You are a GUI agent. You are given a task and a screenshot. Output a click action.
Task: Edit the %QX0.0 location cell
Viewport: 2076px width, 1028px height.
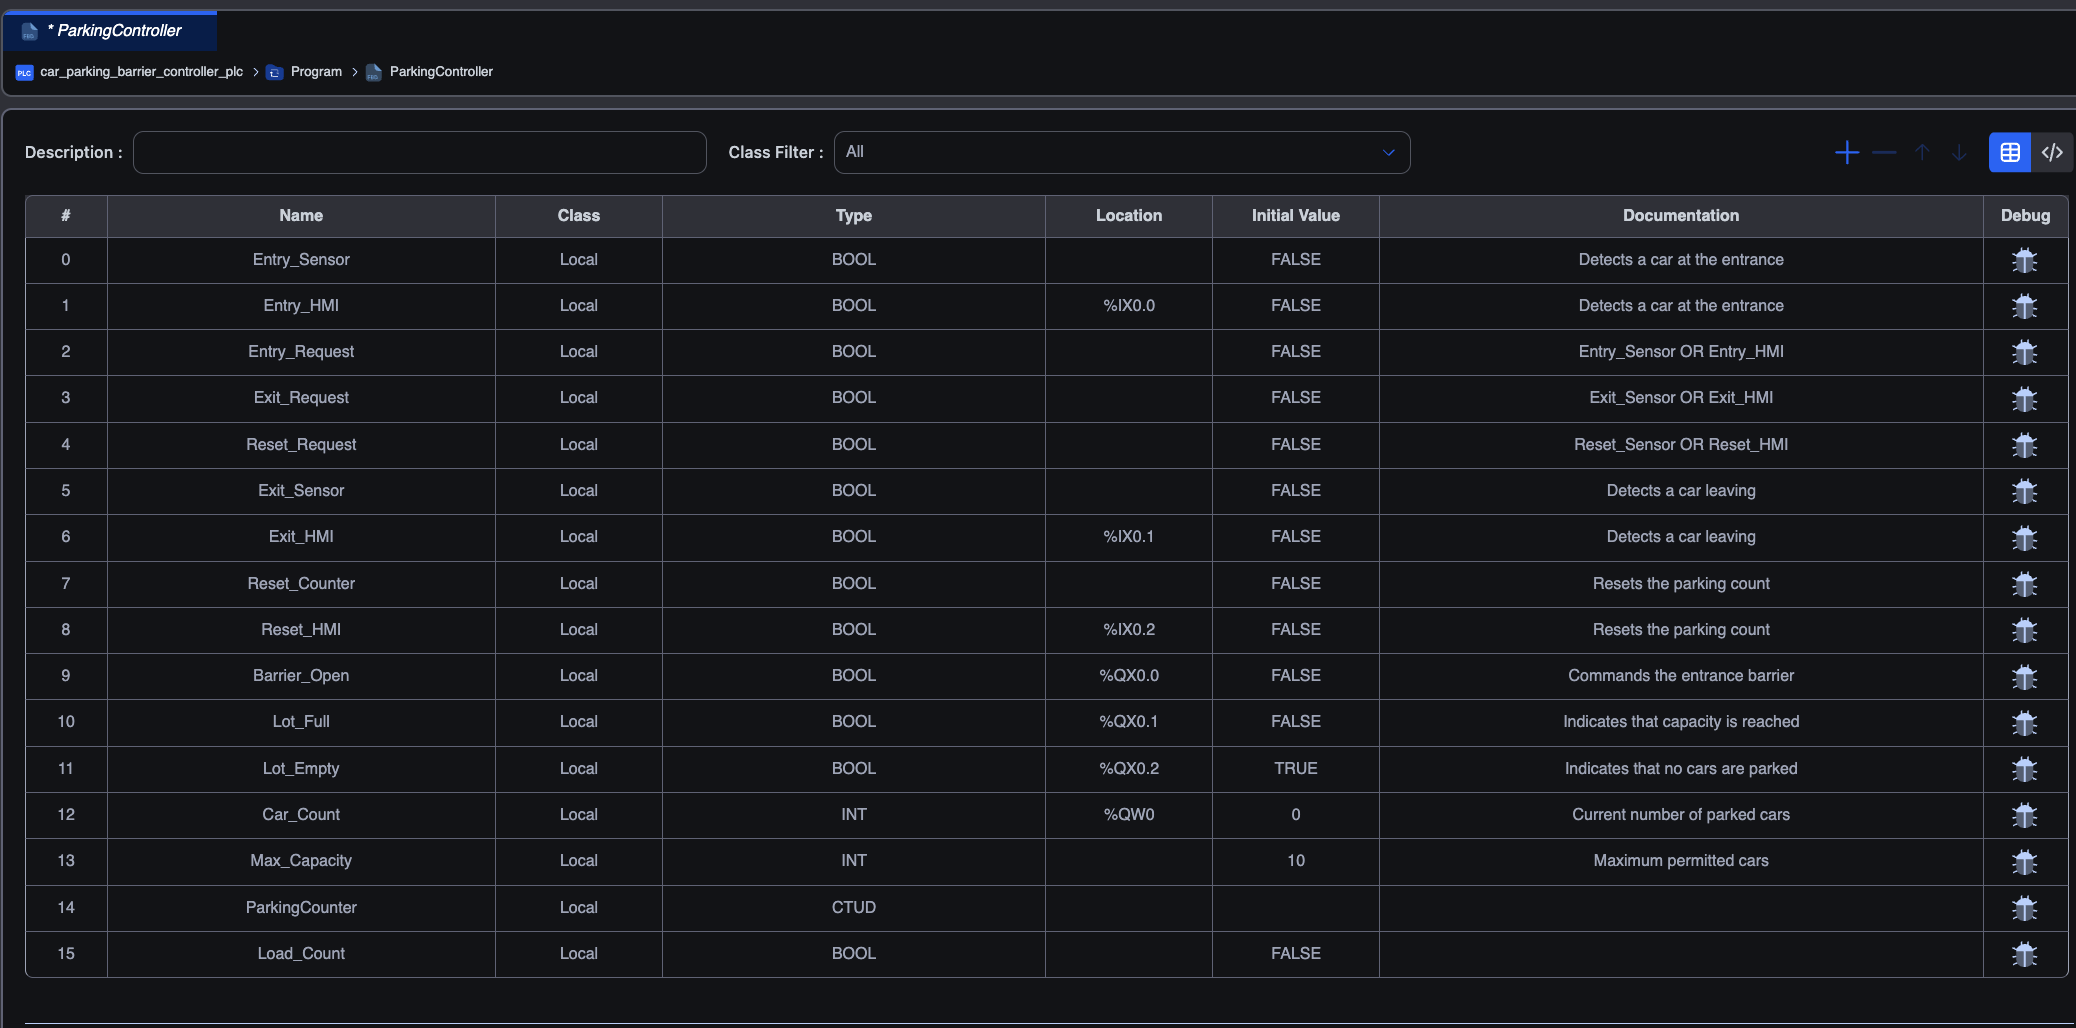[1129, 676]
